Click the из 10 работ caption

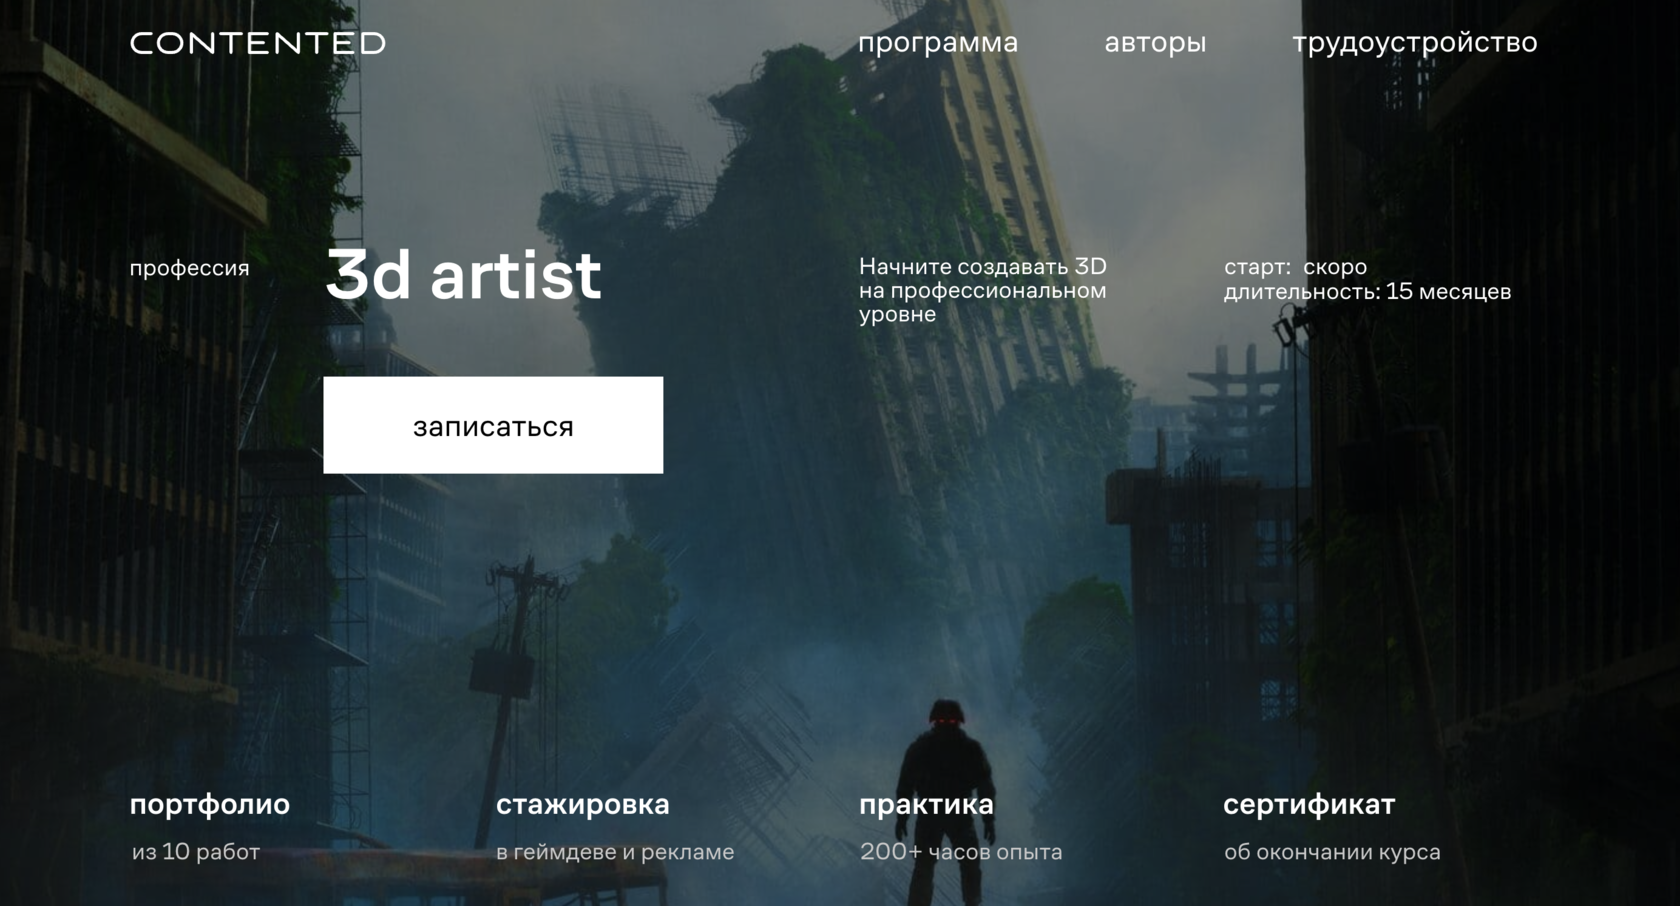[196, 852]
